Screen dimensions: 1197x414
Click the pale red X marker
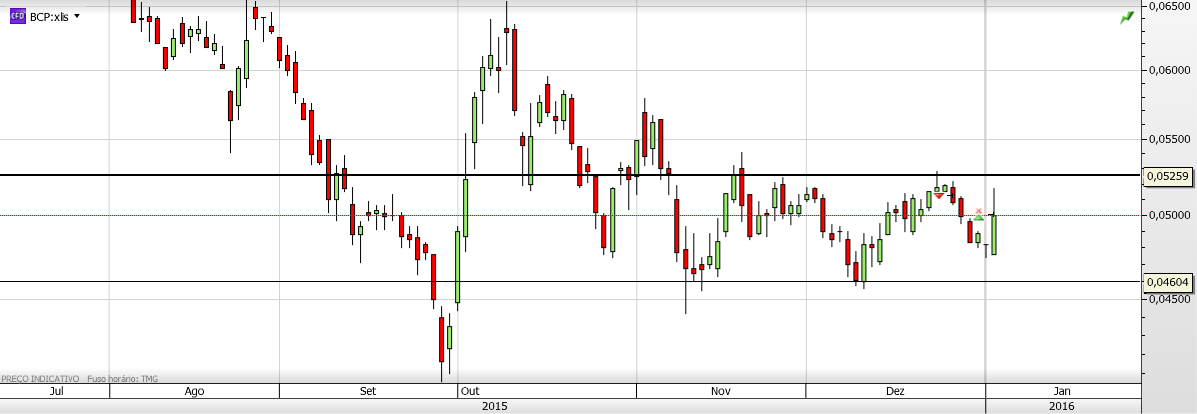pos(979,211)
